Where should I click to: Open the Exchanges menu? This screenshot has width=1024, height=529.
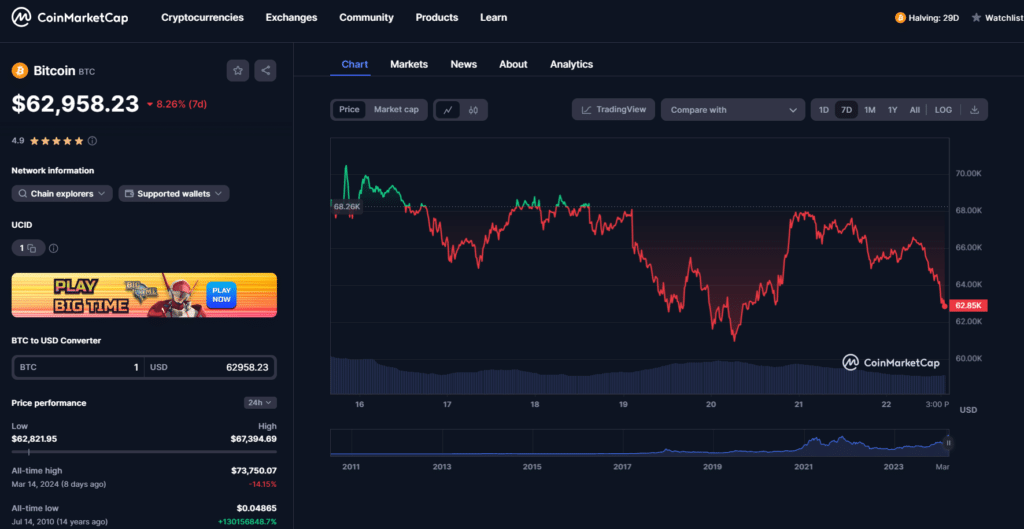coord(291,18)
